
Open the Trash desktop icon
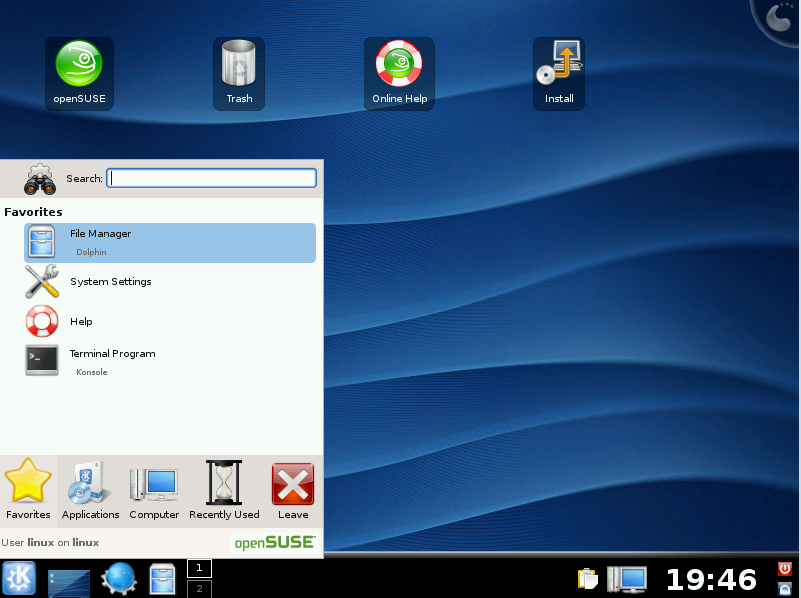pos(239,73)
